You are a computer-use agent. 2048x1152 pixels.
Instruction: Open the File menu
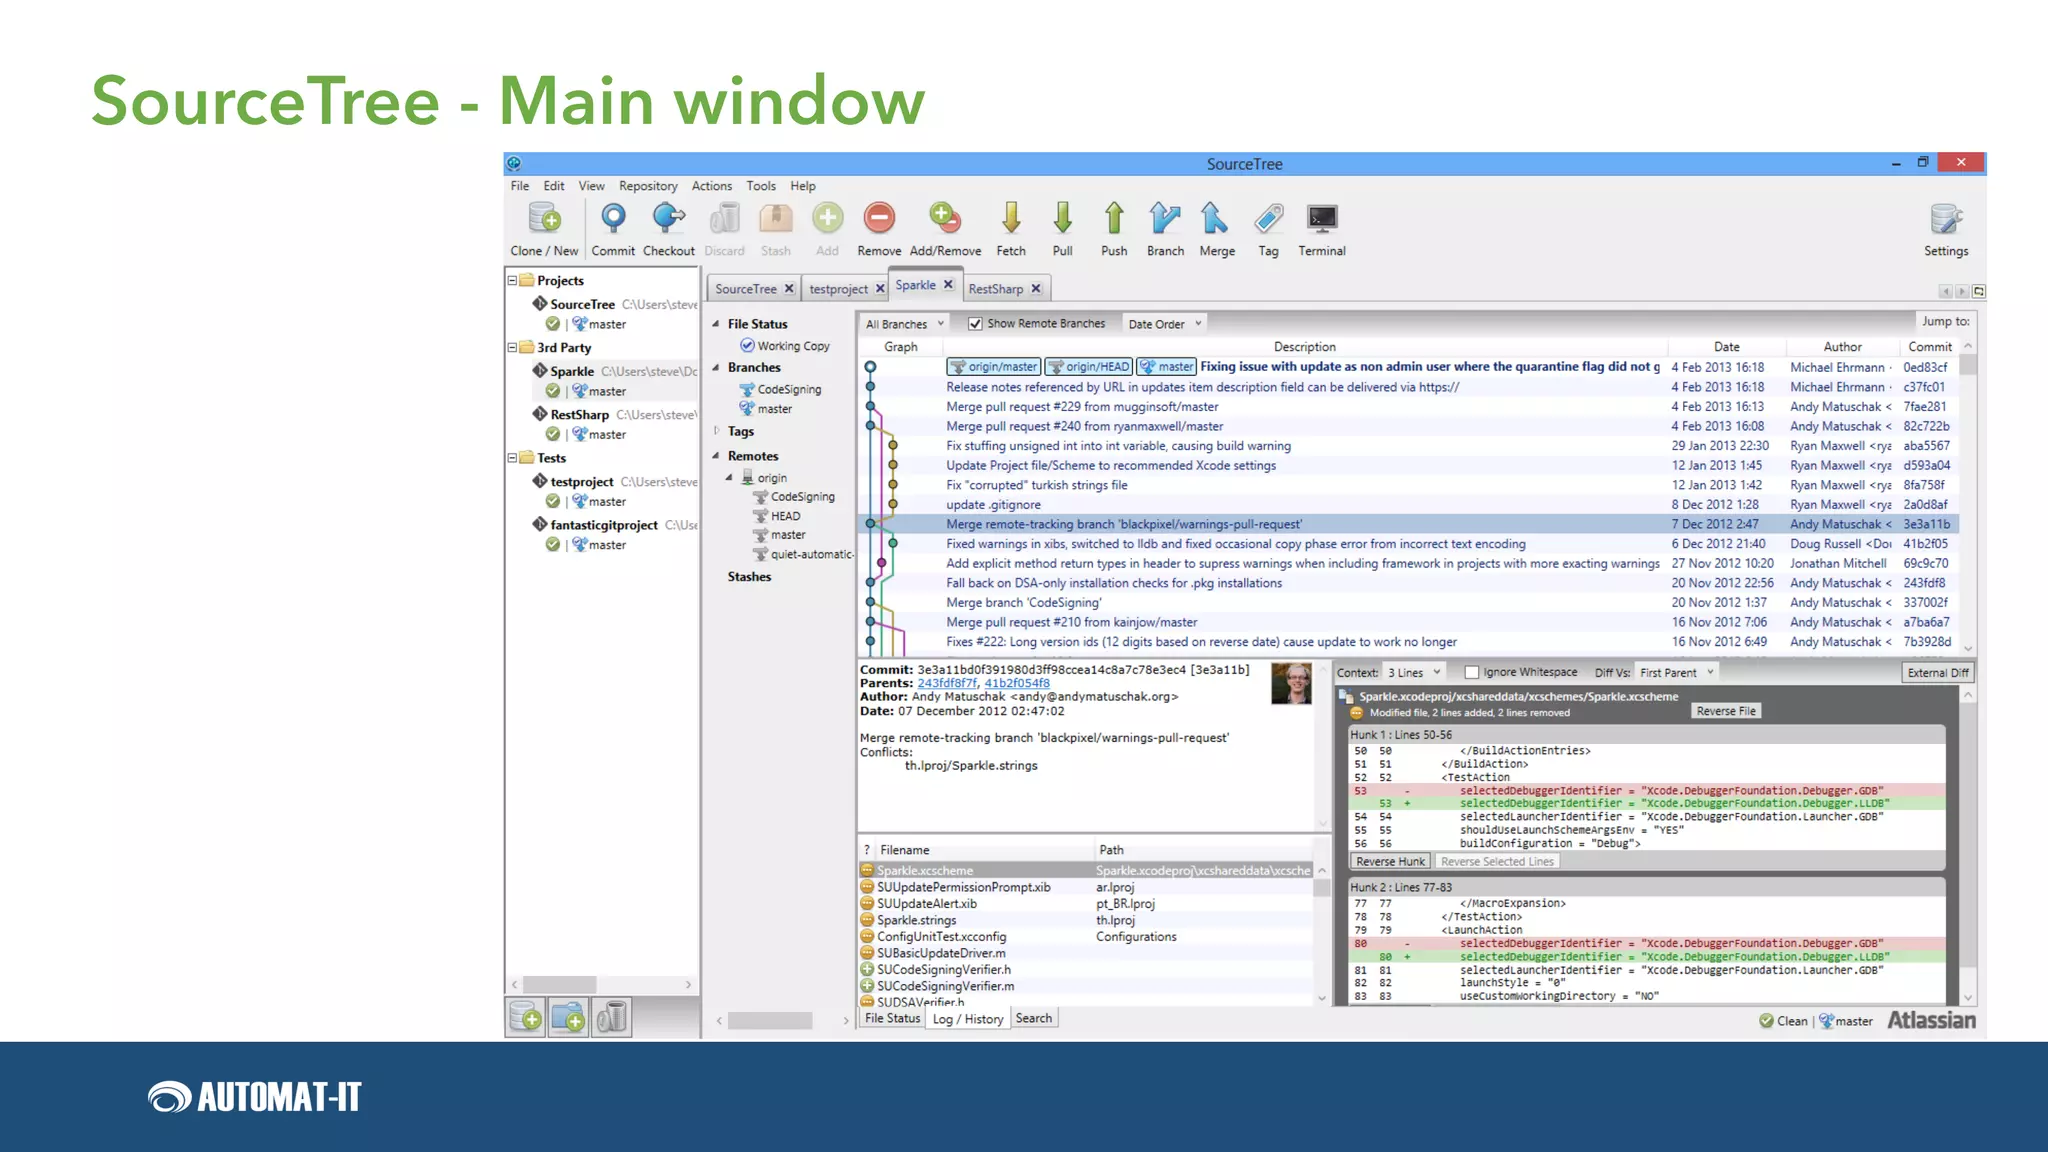pyautogui.click(x=520, y=186)
